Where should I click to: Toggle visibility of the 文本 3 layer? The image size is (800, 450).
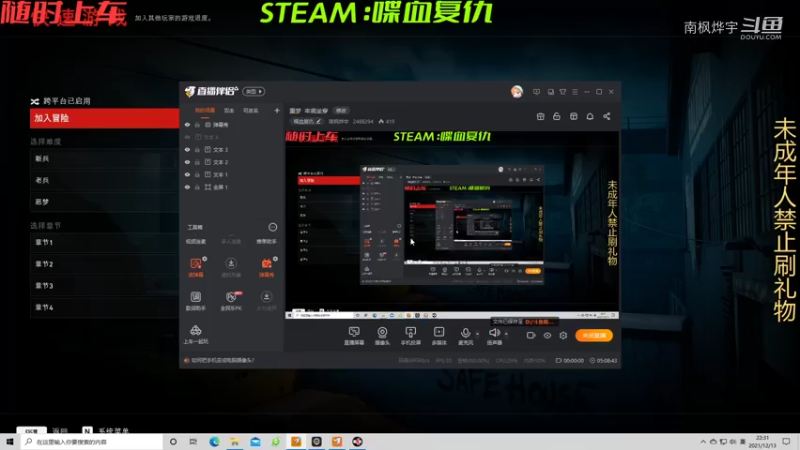click(187, 149)
